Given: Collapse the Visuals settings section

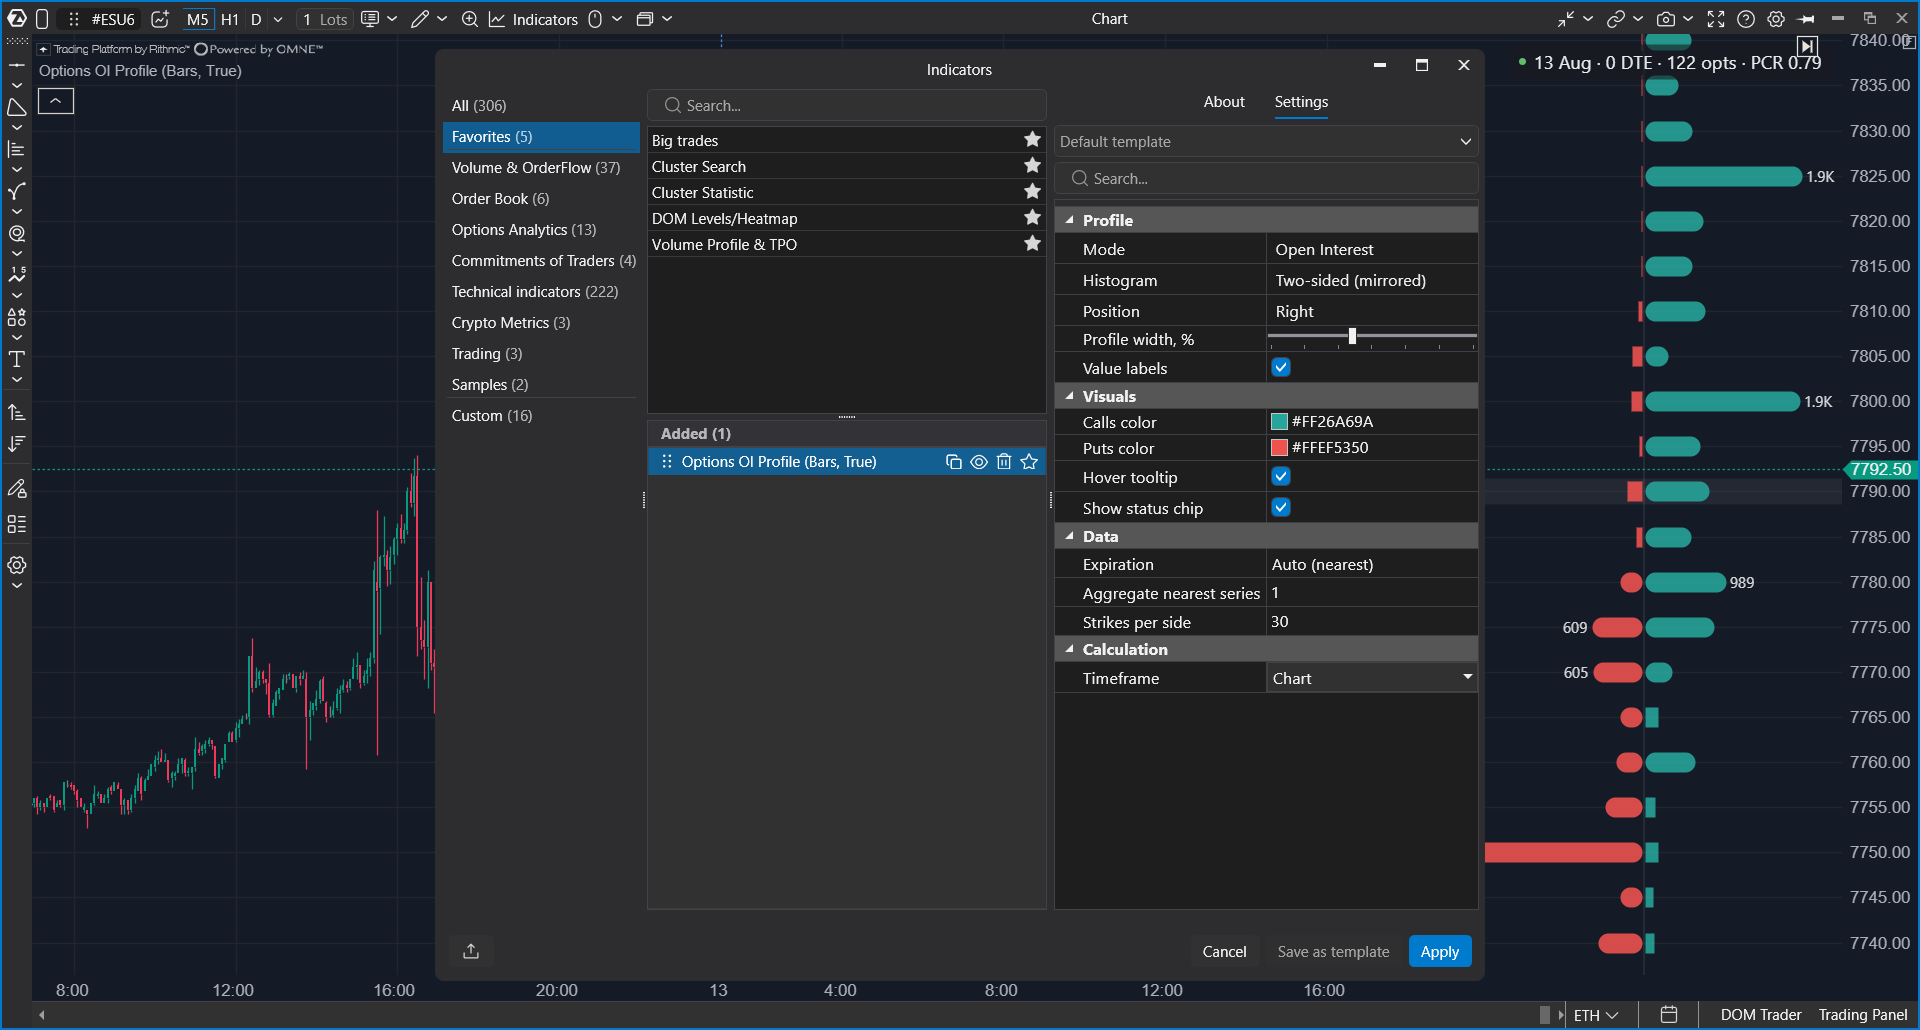Looking at the screenshot, I should tap(1070, 396).
